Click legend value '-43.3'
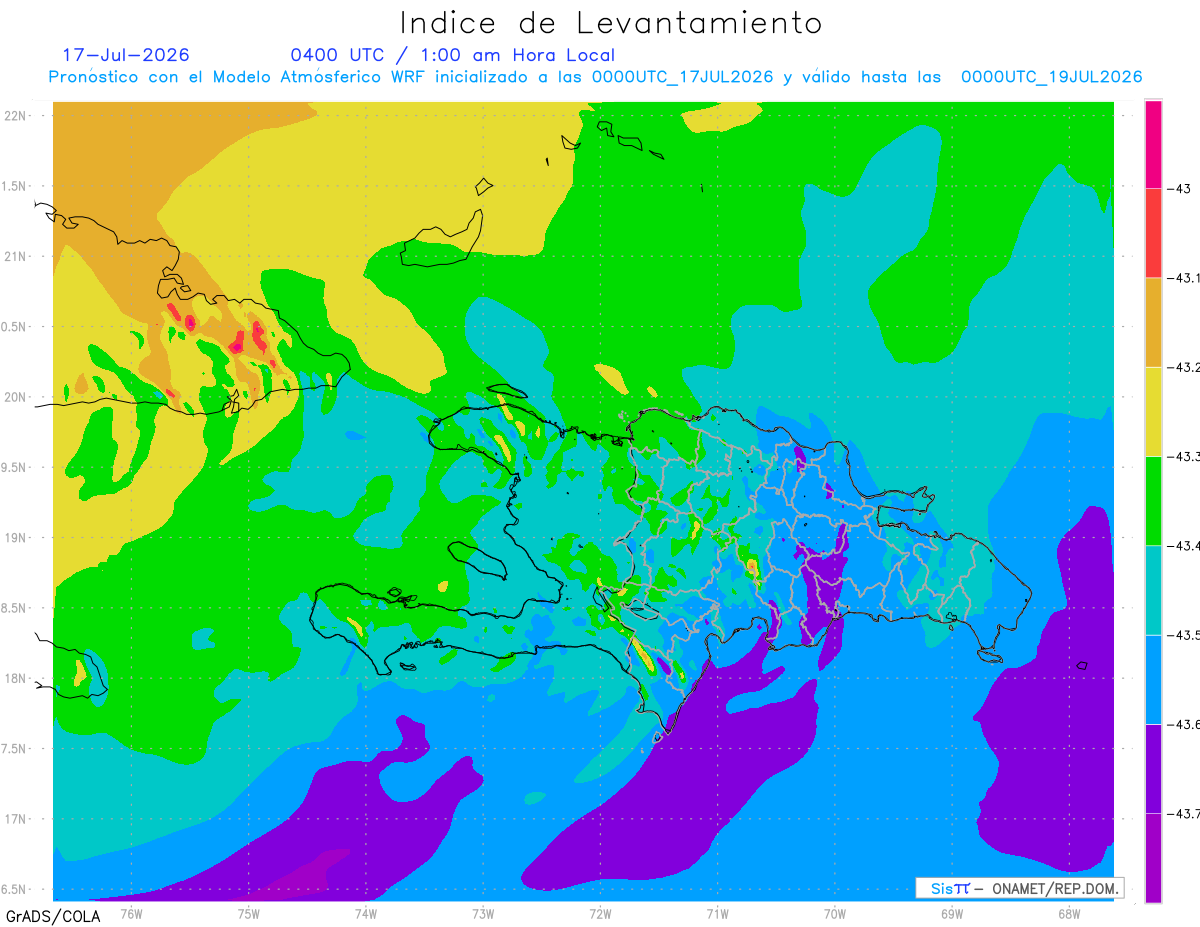Viewport: 1200px width, 927px height. [x=1186, y=456]
